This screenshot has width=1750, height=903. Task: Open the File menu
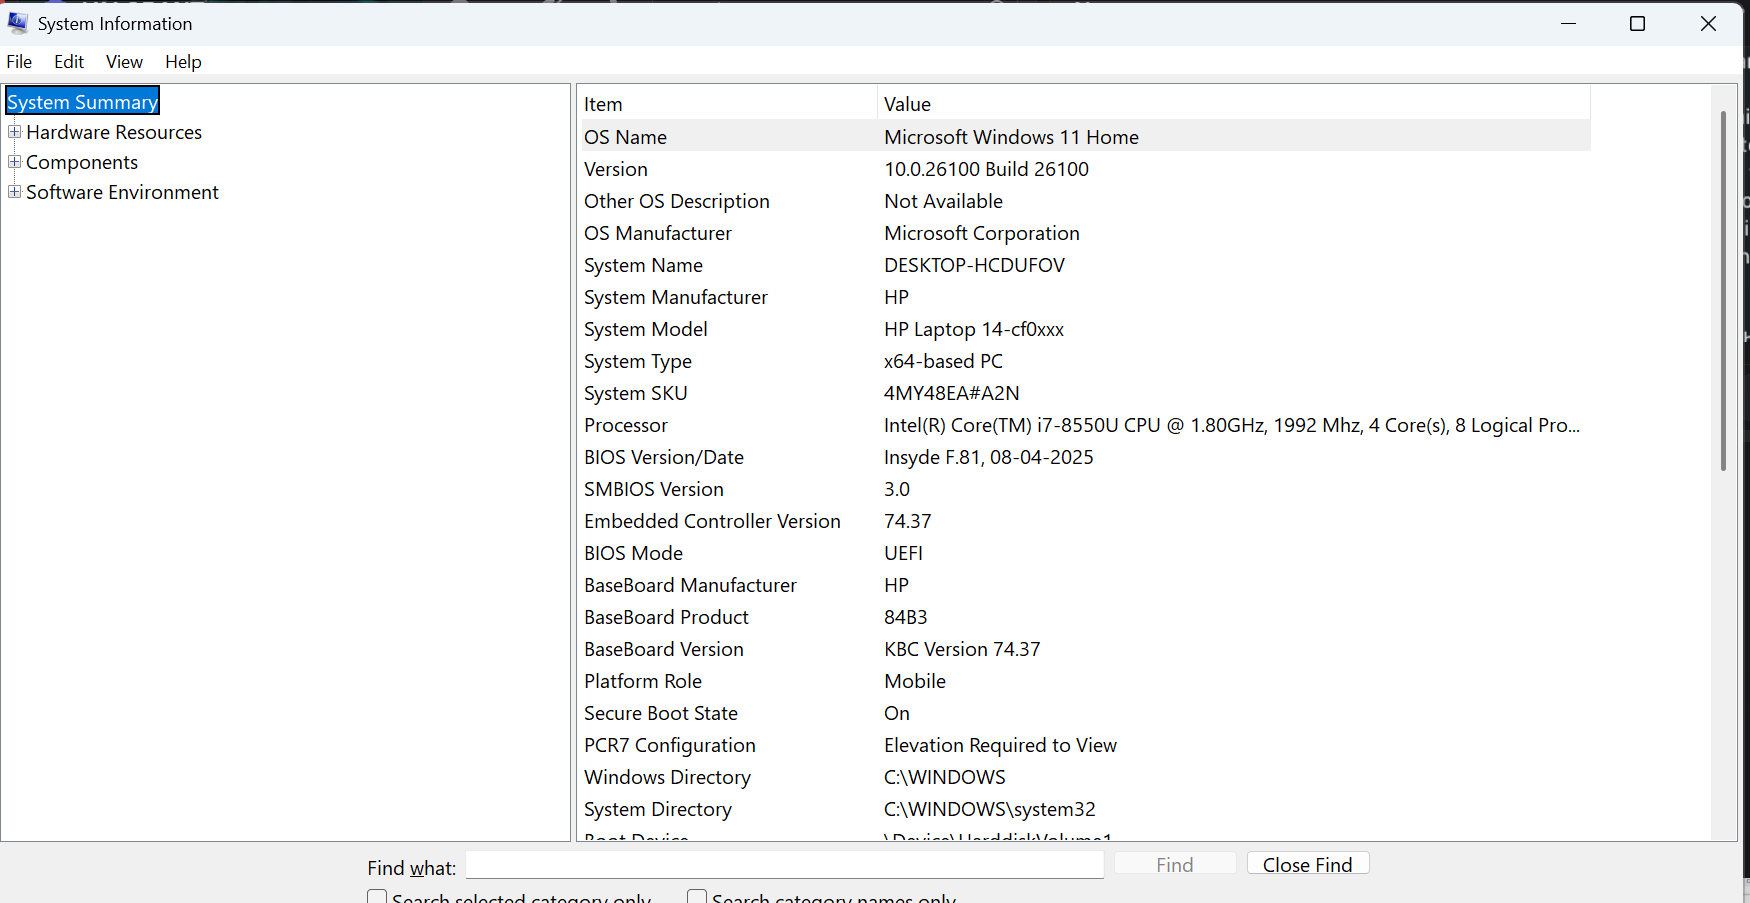pyautogui.click(x=19, y=62)
